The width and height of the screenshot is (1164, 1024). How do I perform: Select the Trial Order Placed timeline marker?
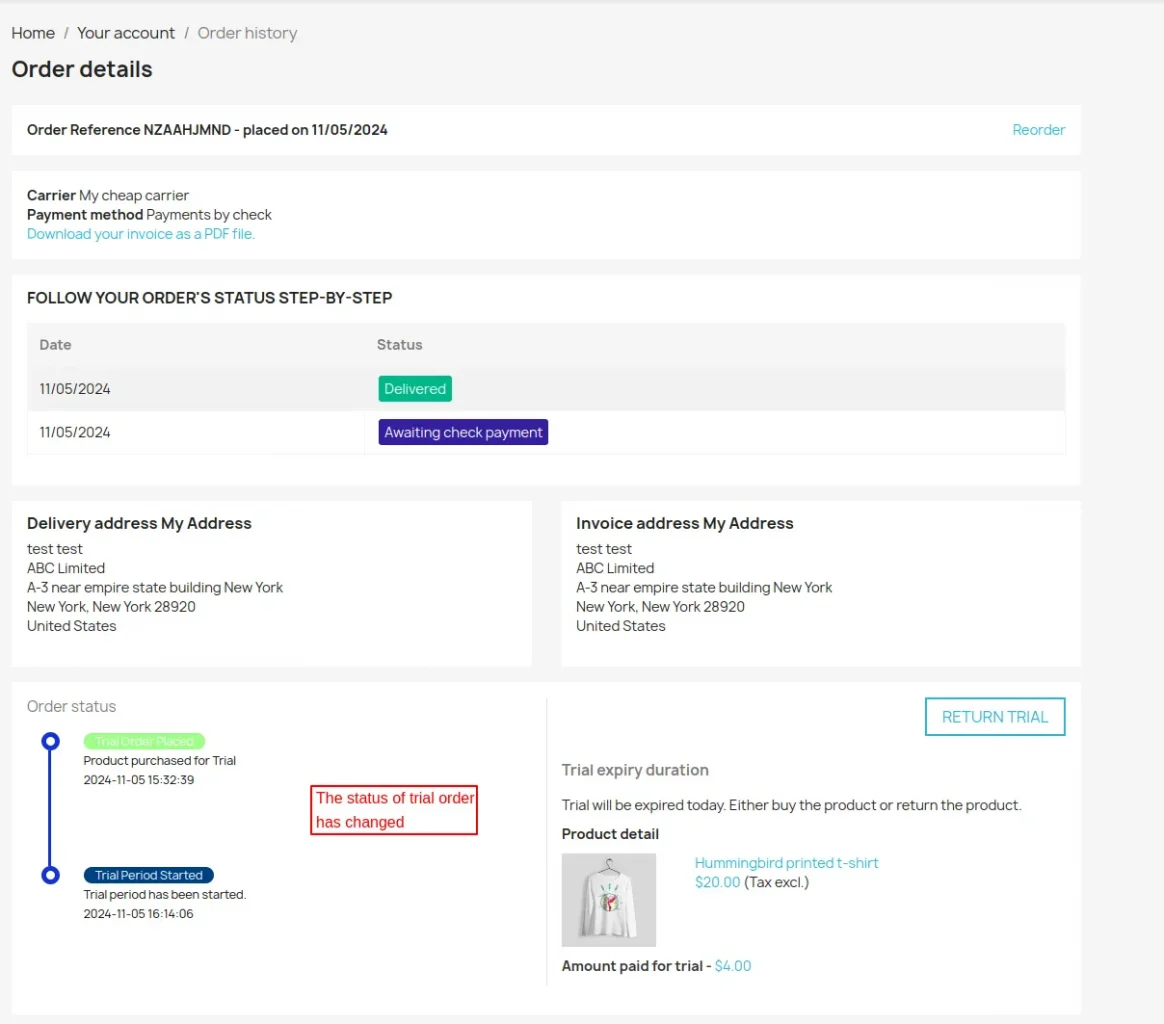click(x=51, y=741)
